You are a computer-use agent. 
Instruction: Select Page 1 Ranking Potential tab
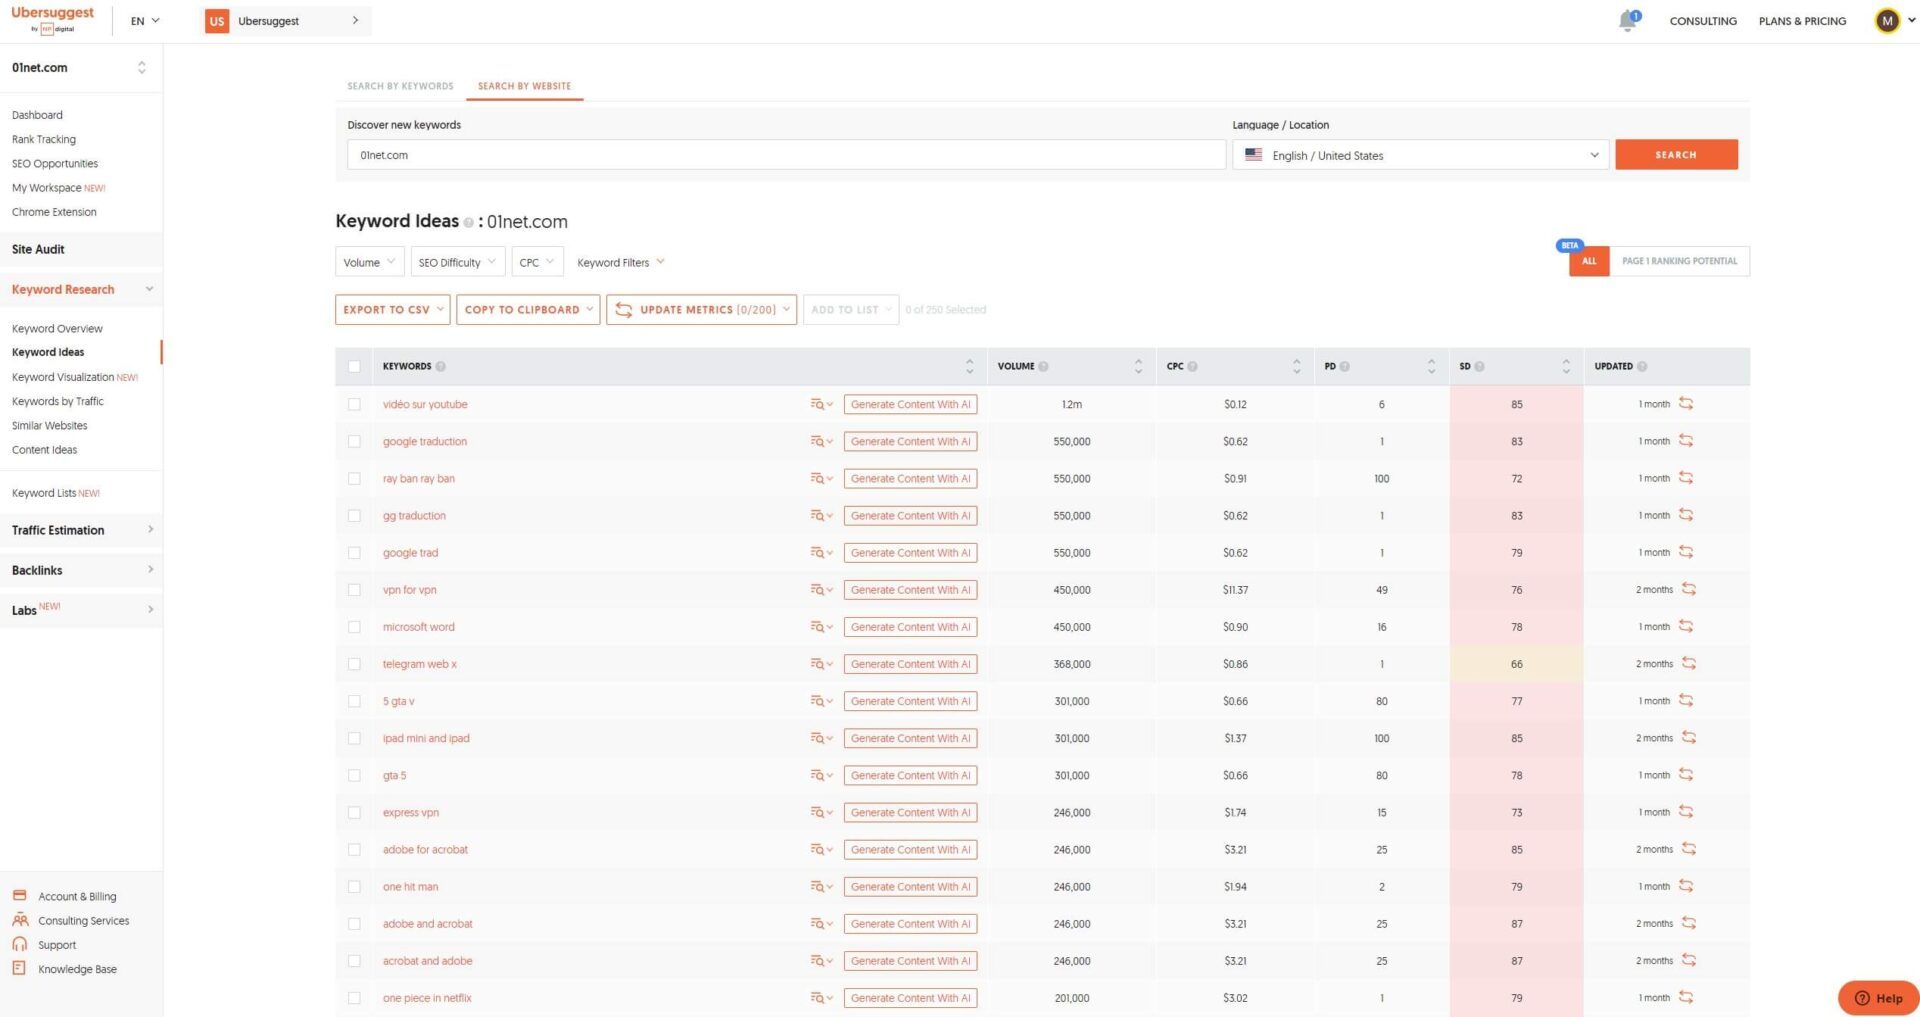(x=1679, y=261)
